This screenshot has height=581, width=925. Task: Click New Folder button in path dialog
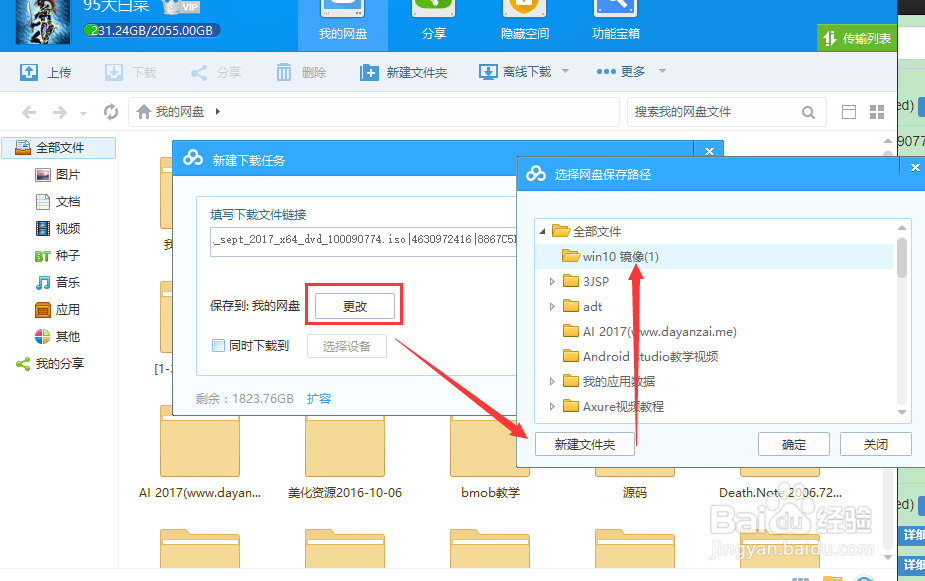585,444
